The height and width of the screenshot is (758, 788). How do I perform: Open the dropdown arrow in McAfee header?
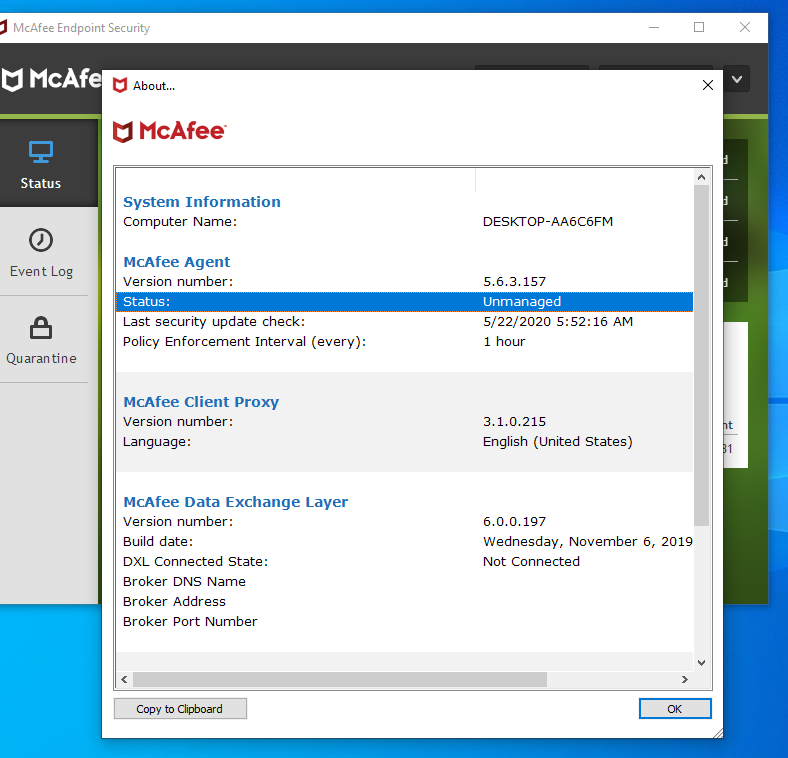[x=737, y=79]
